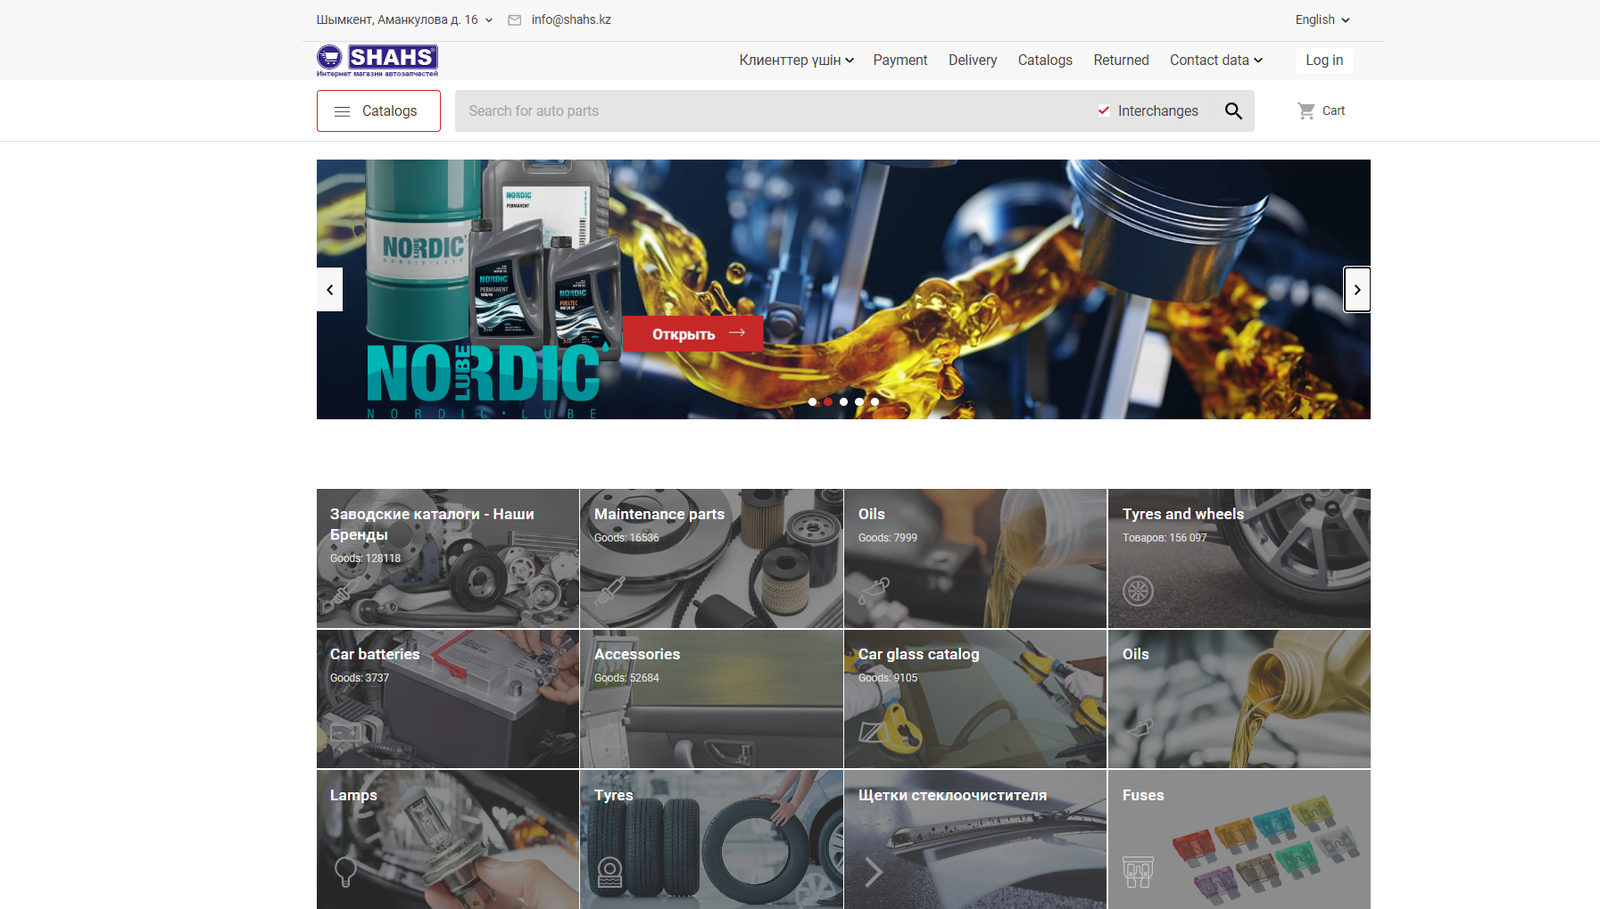Select the third carousel indicator dot
Viewport: 1600px width, 909px height.
point(843,401)
